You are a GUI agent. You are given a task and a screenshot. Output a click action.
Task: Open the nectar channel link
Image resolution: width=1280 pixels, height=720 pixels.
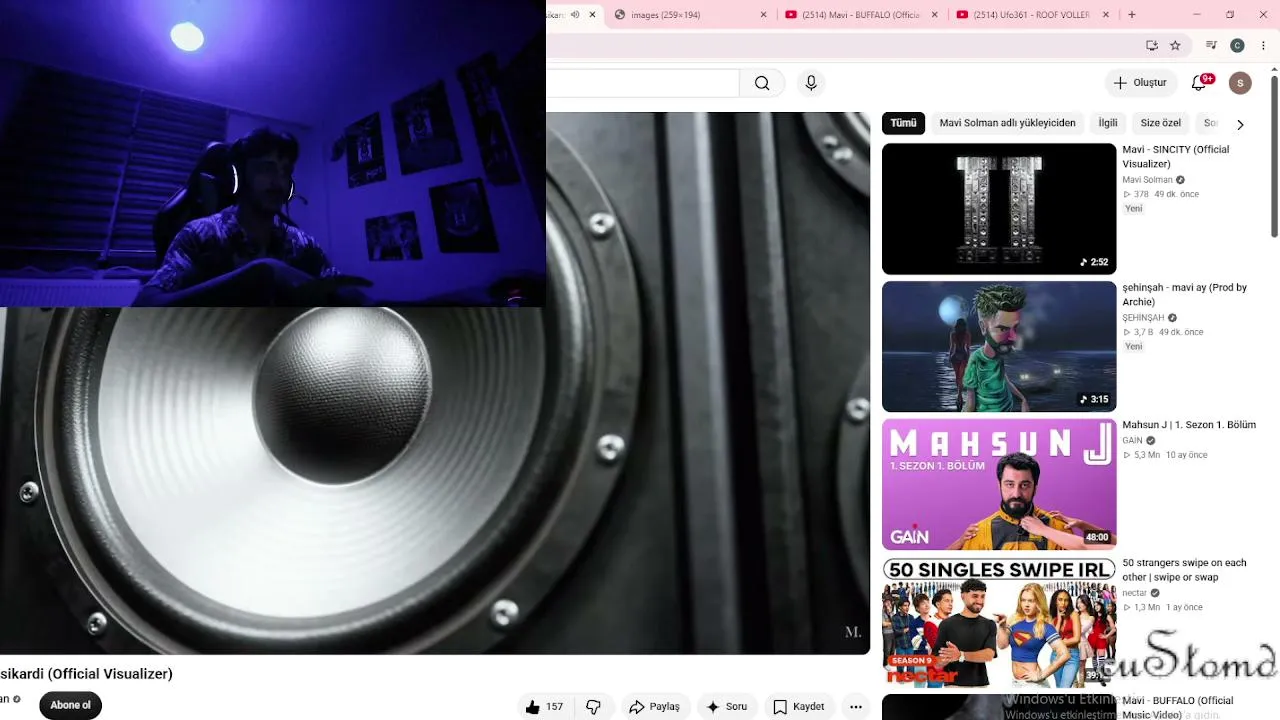click(x=1134, y=593)
